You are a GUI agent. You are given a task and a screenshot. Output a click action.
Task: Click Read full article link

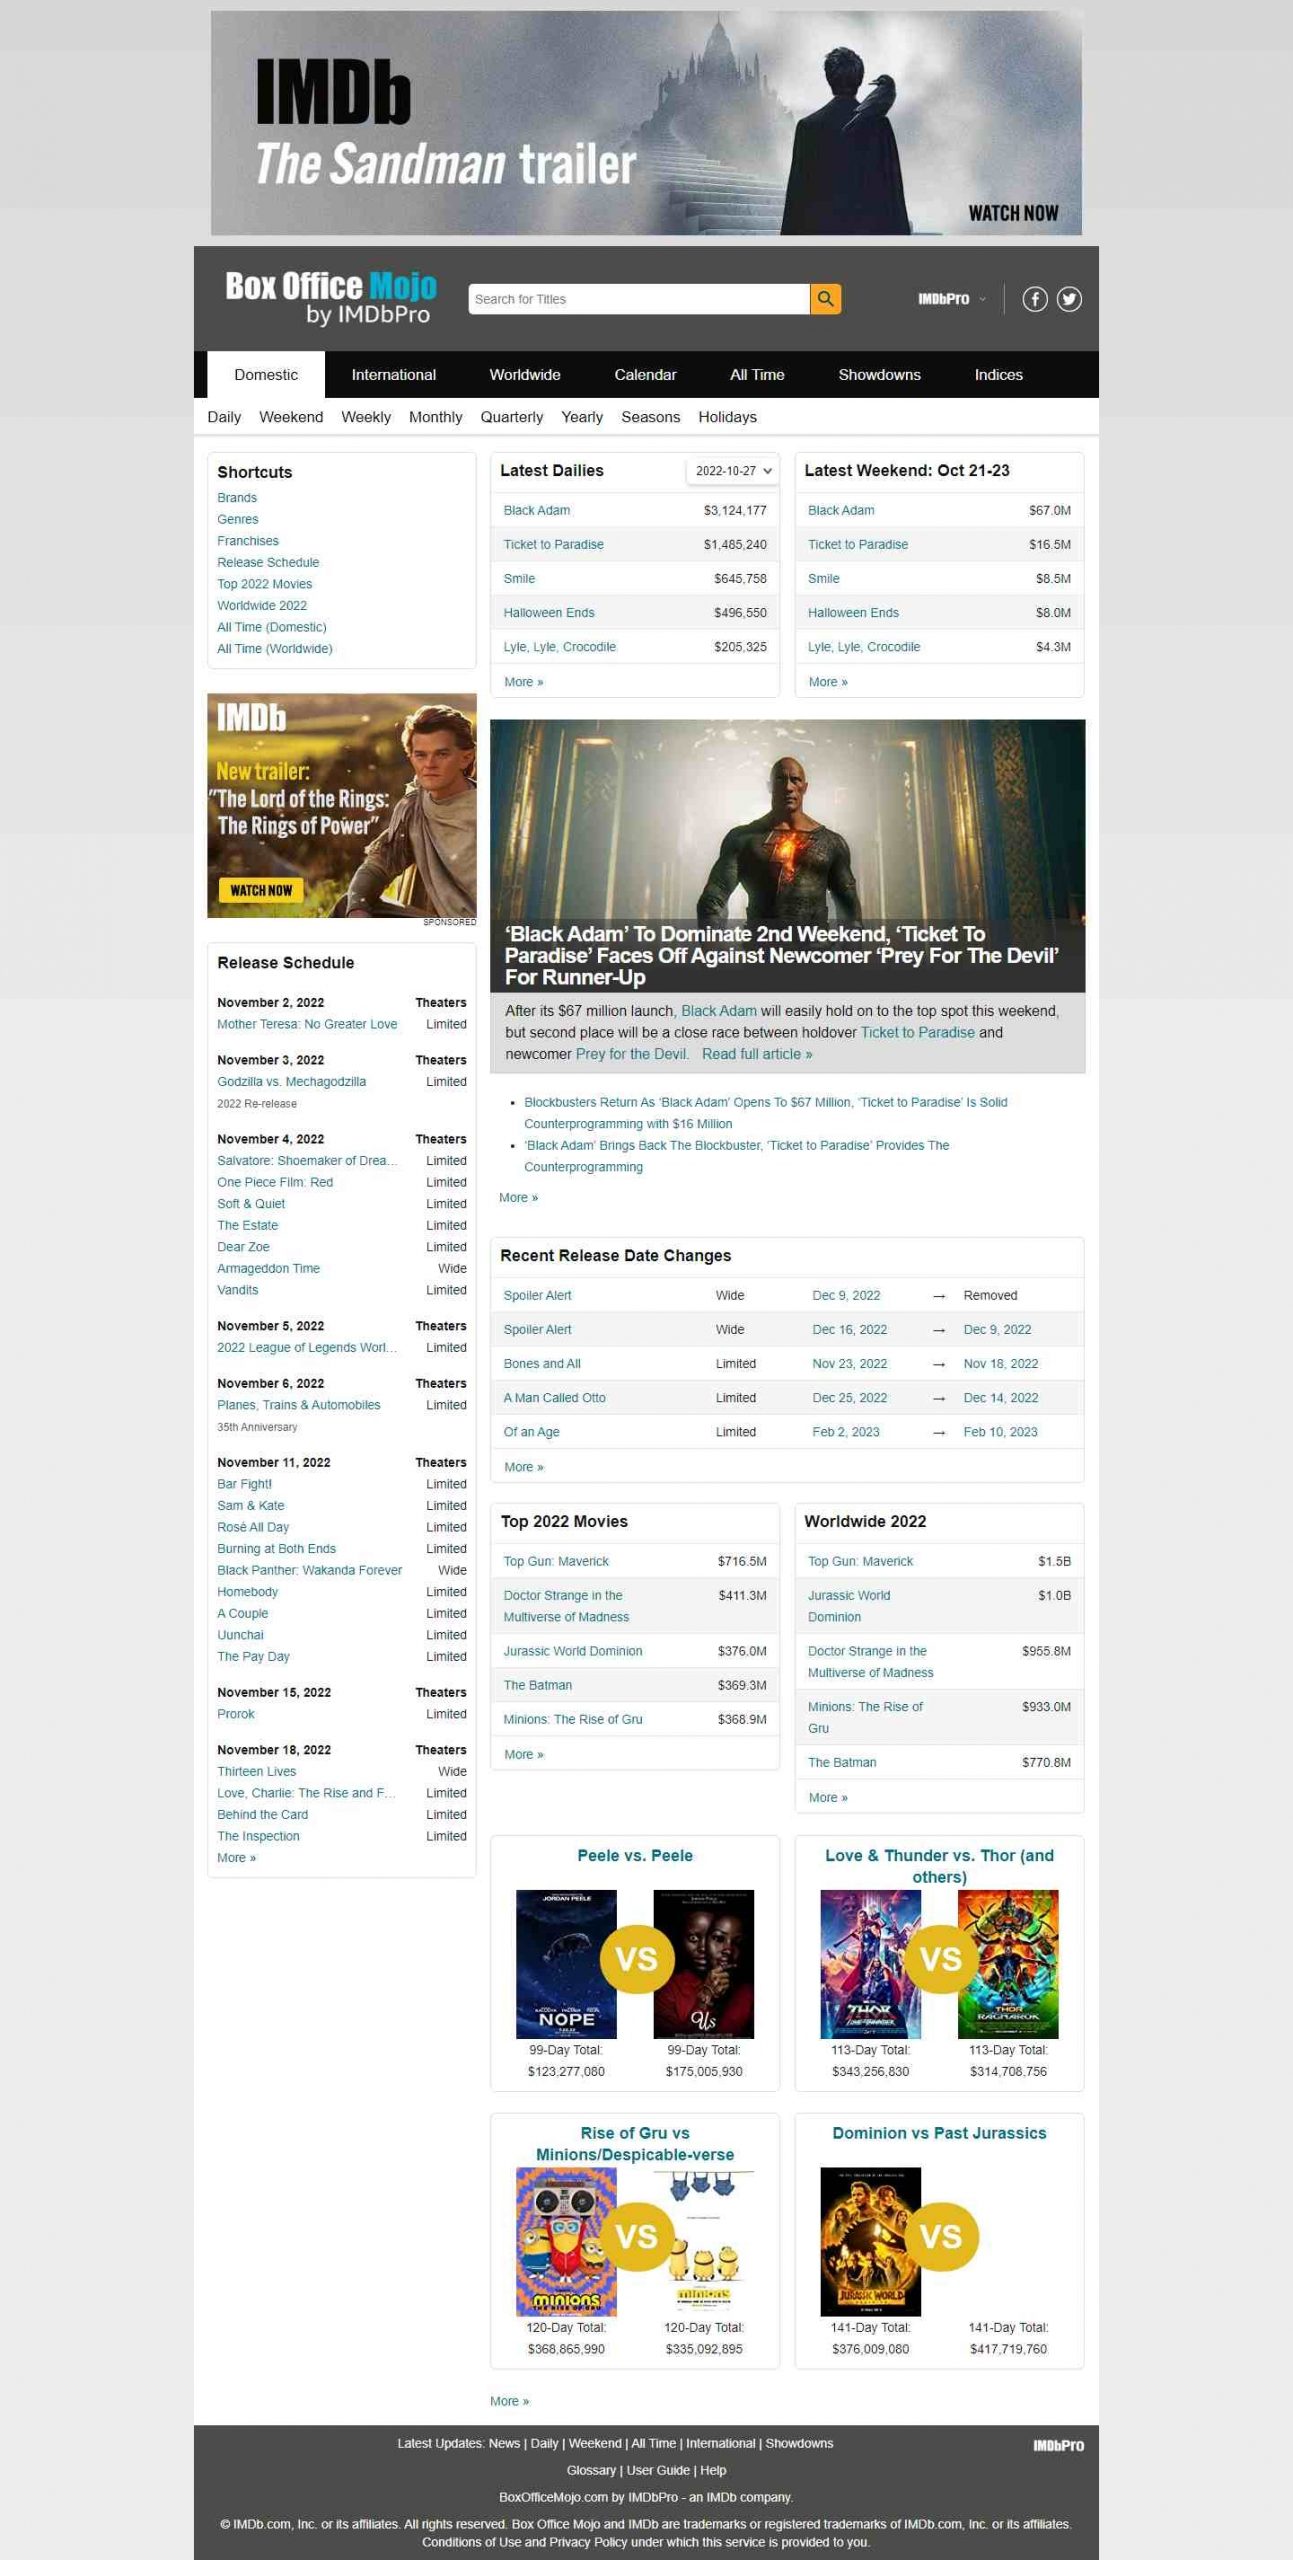[757, 1054]
